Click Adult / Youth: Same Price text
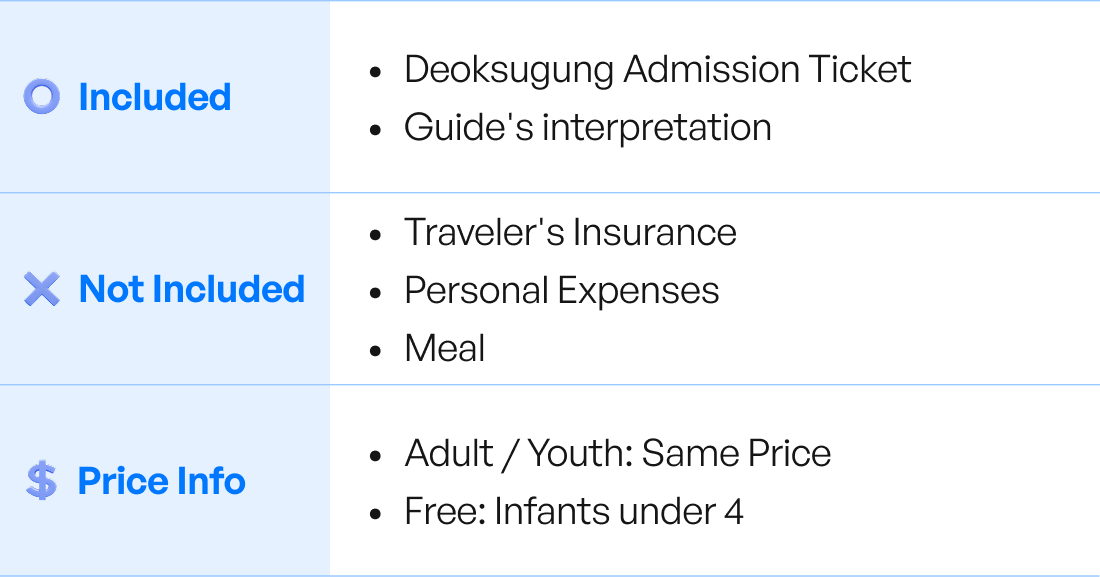 pos(617,454)
